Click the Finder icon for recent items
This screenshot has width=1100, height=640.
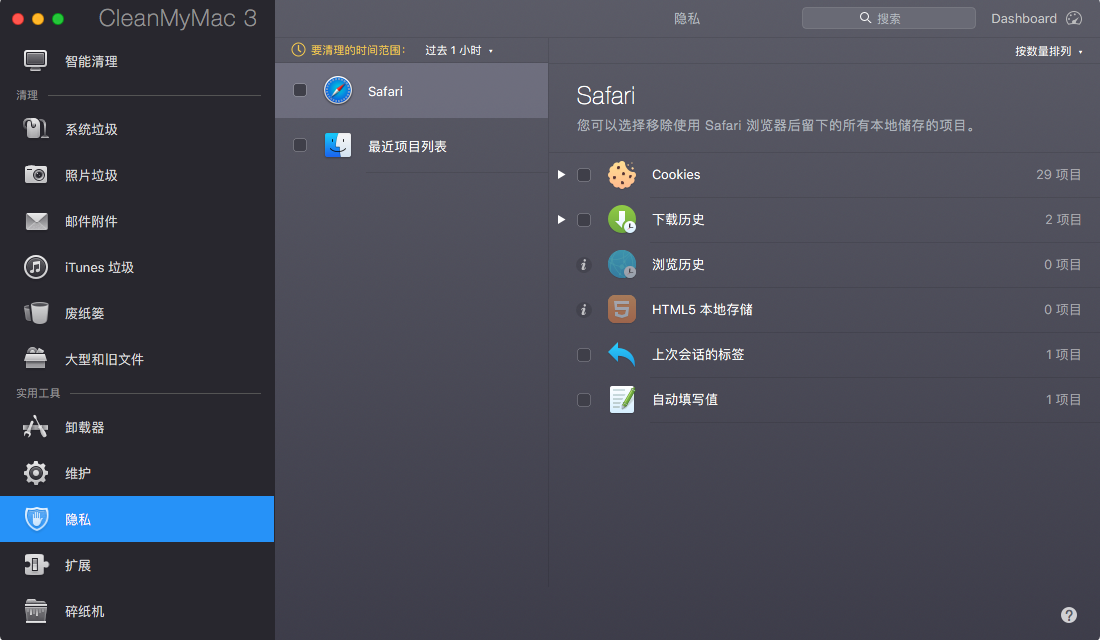coord(338,145)
